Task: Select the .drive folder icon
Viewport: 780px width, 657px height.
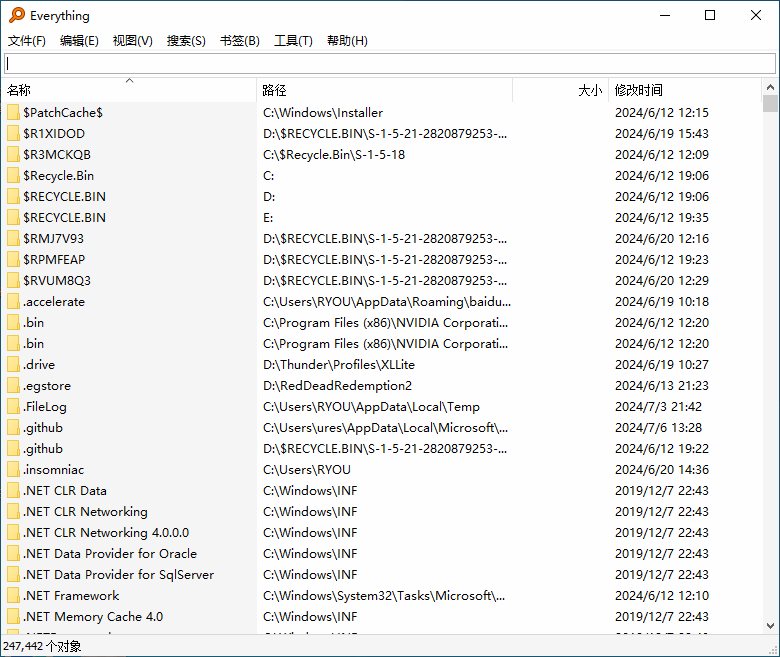Action: 13,365
